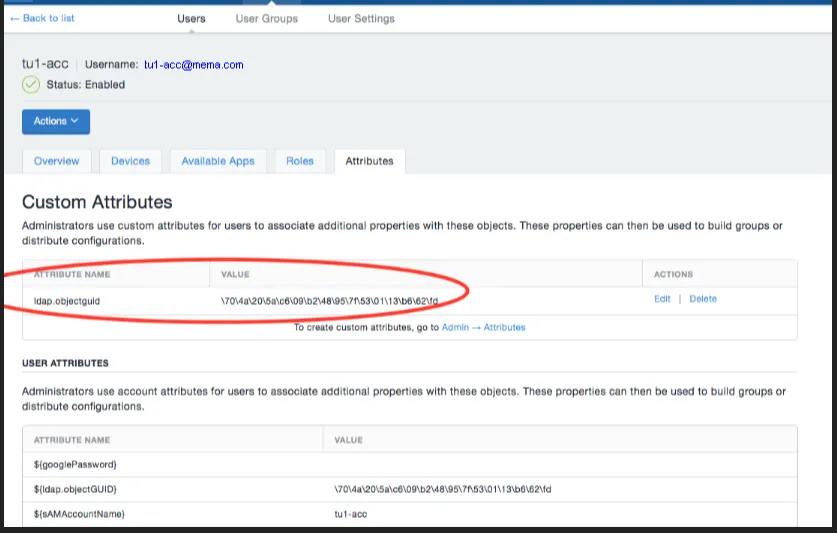The width and height of the screenshot is (837, 533).
Task: Select the ${ldap.objectGUID} value text
Action: coord(443,489)
